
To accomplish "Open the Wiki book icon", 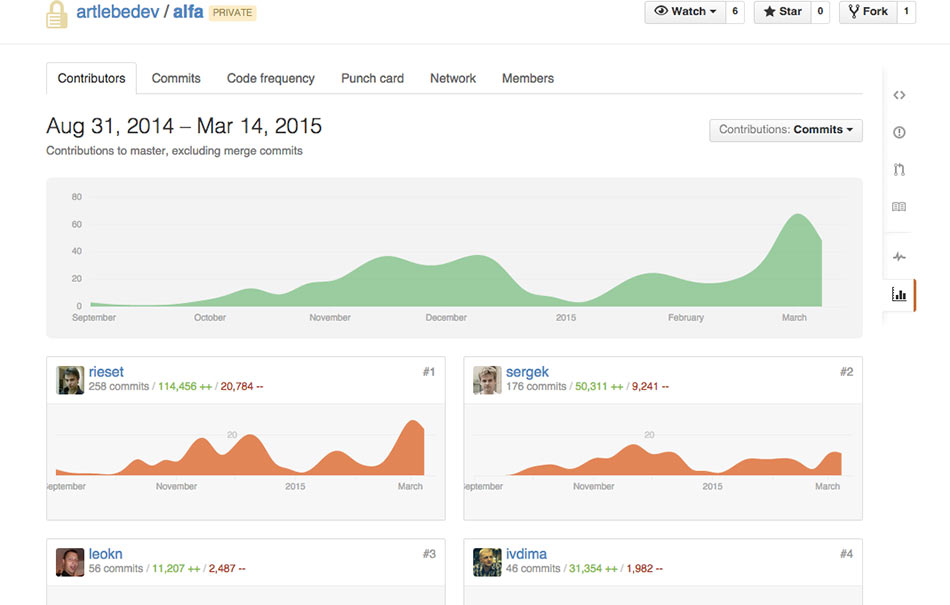I will click(899, 207).
